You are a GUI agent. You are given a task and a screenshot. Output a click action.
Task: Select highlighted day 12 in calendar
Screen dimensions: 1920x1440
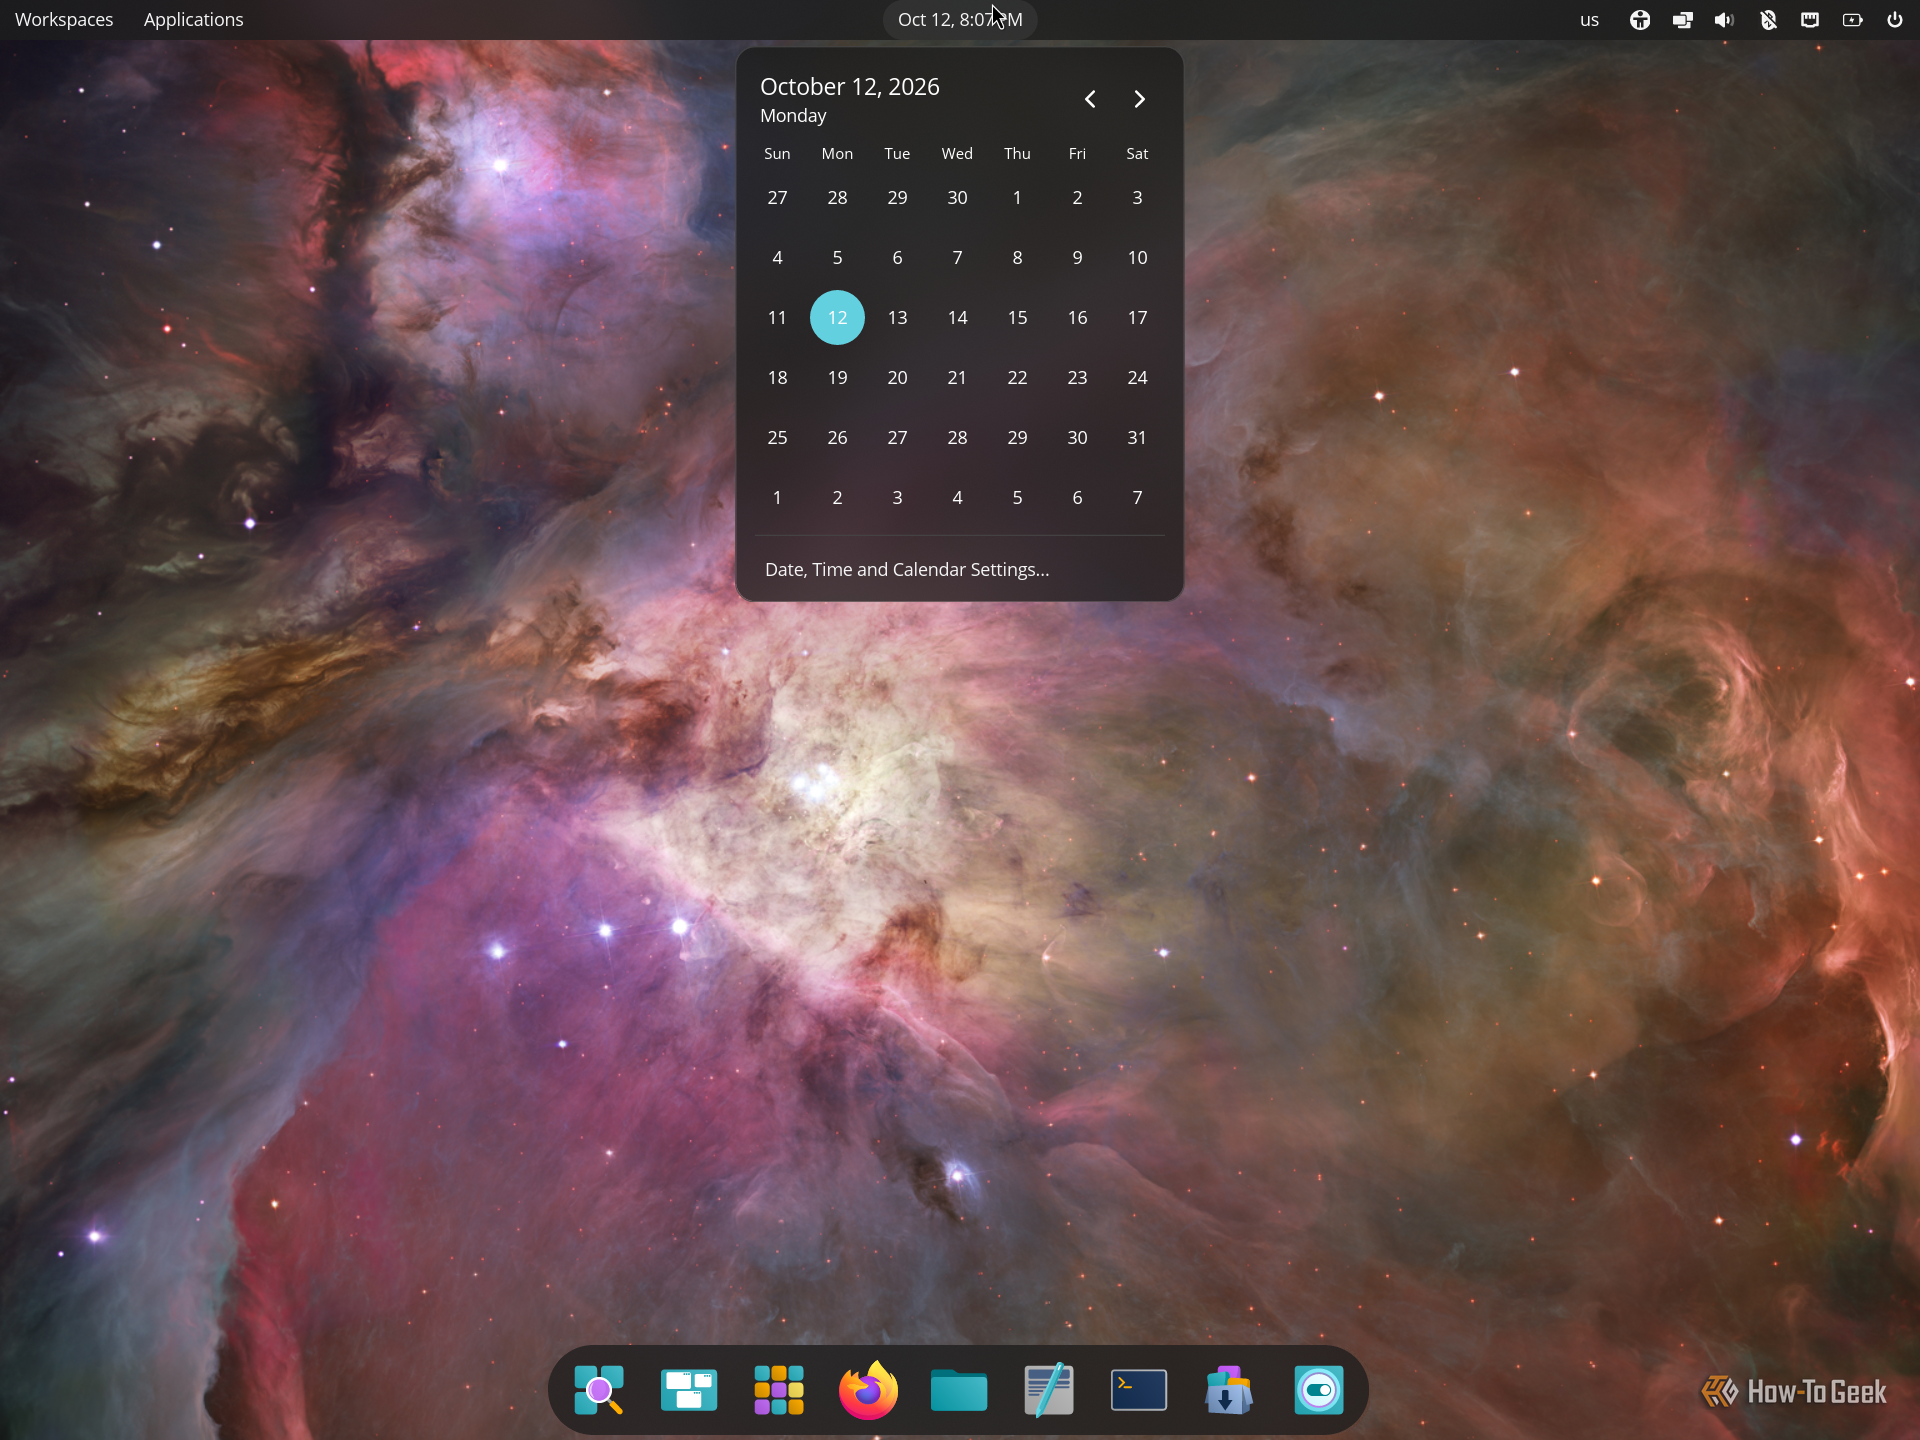click(x=837, y=317)
